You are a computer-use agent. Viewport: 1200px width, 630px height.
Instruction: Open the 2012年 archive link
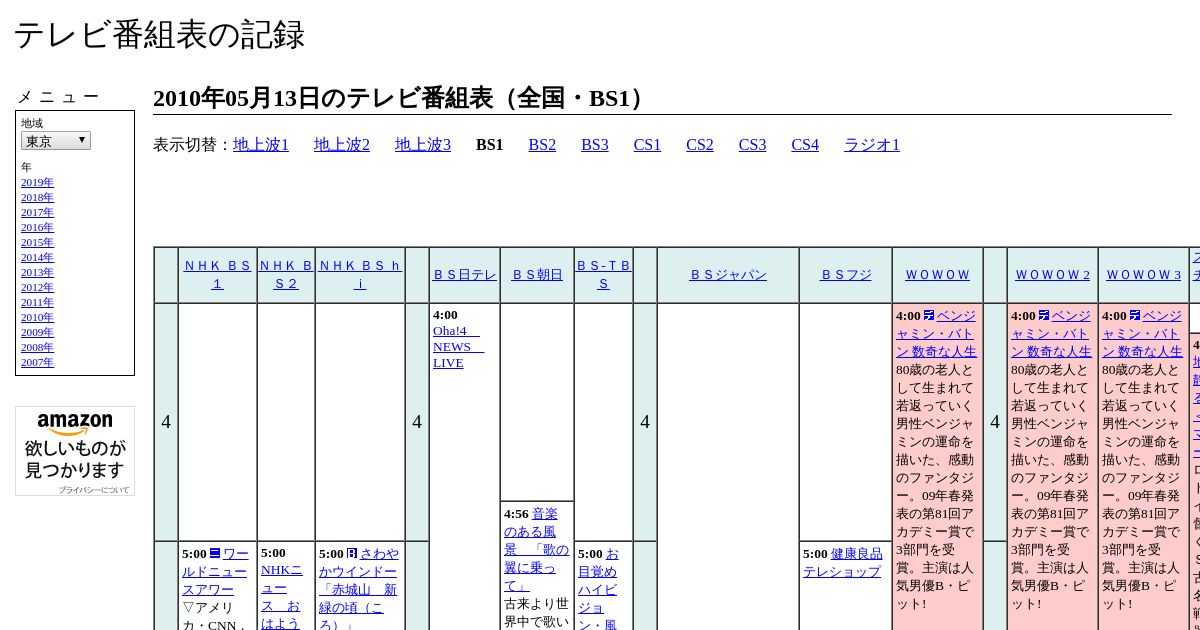(37, 287)
